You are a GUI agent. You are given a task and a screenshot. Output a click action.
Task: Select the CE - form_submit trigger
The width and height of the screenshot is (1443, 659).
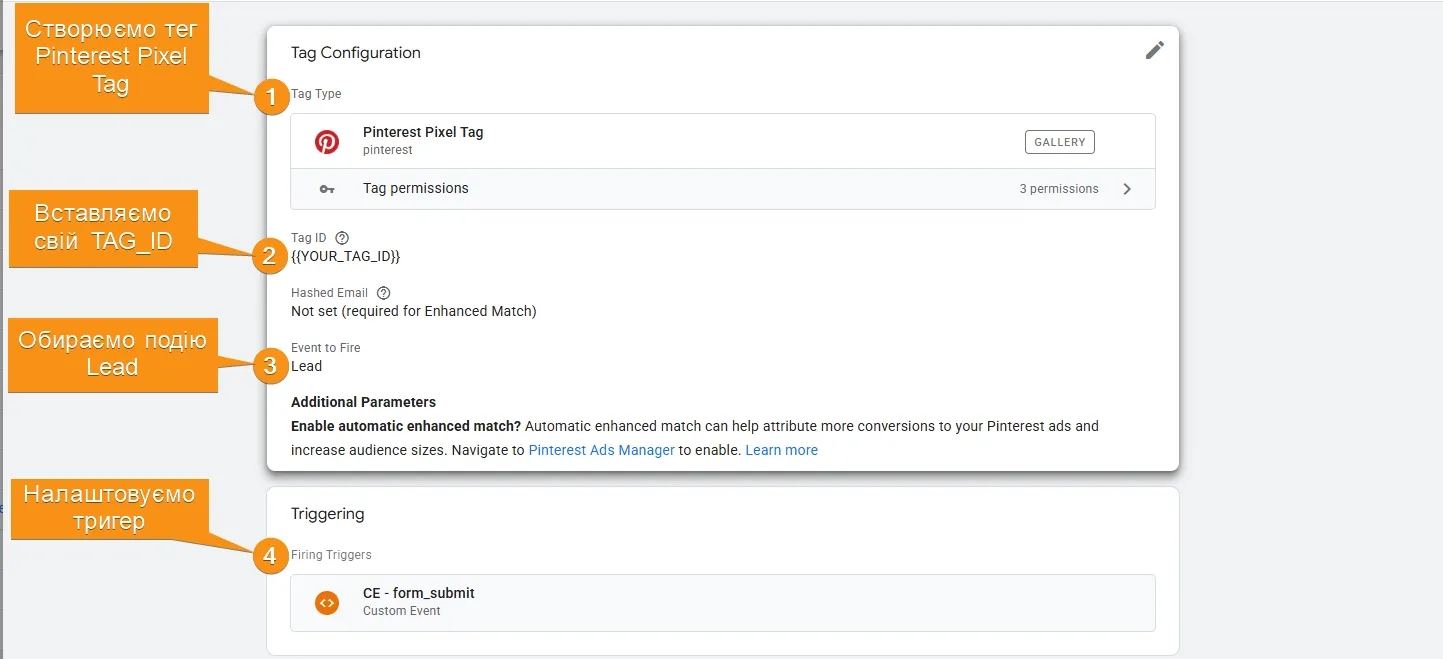tap(722, 602)
